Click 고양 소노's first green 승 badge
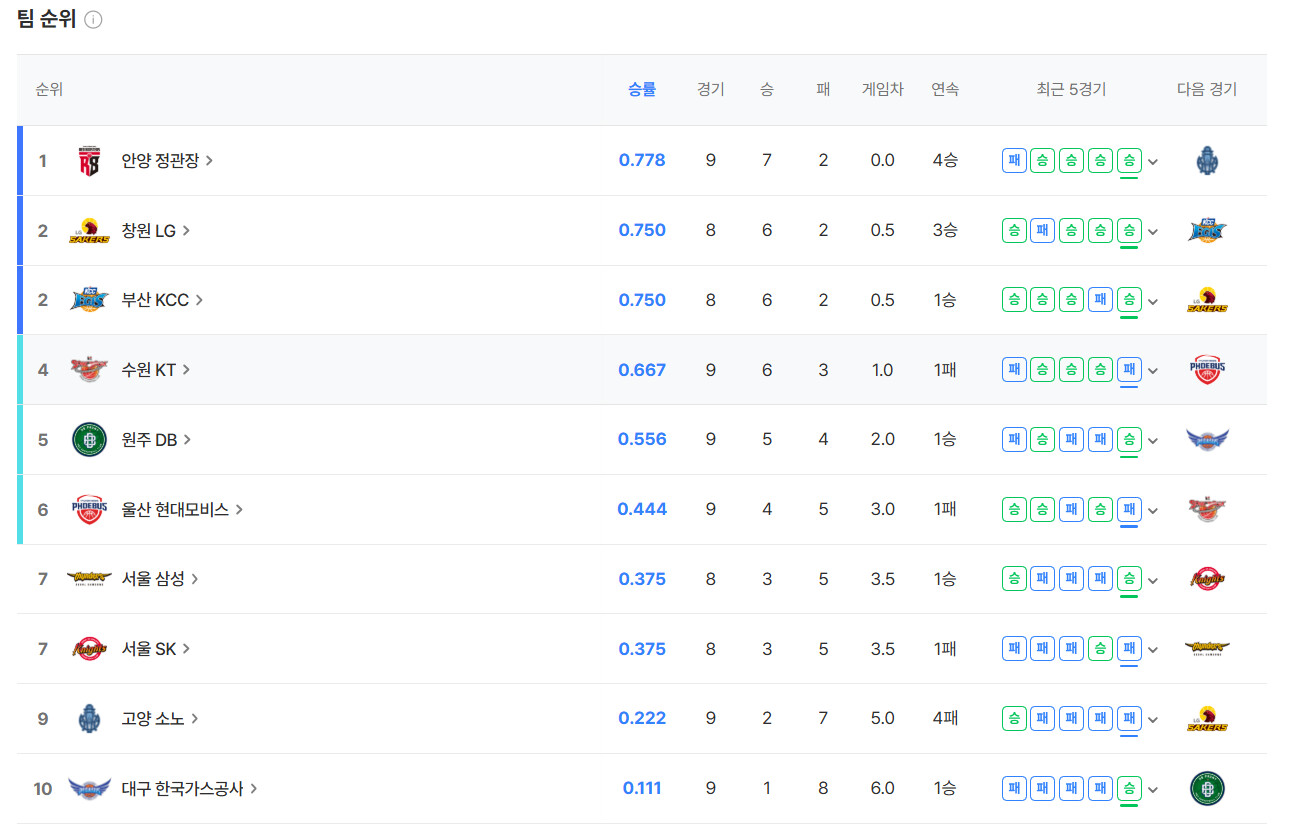1291x824 pixels. coord(1014,719)
